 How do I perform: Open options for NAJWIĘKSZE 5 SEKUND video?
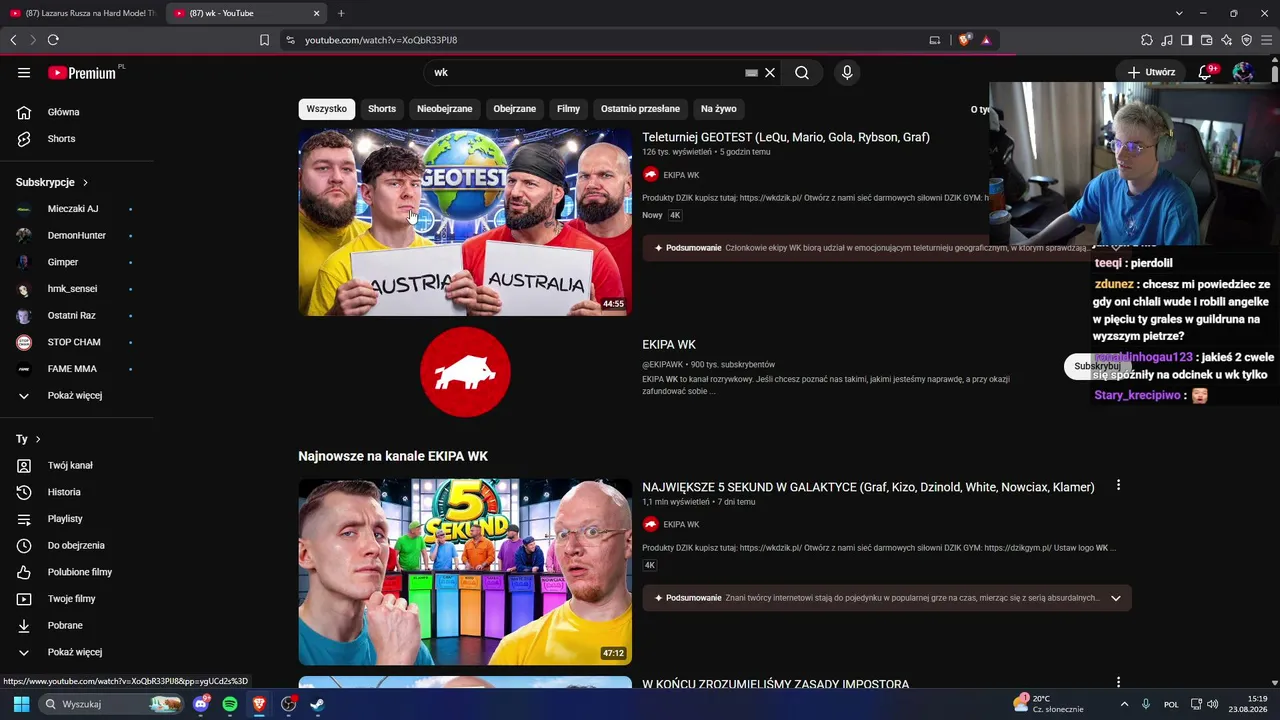[x=1118, y=485]
